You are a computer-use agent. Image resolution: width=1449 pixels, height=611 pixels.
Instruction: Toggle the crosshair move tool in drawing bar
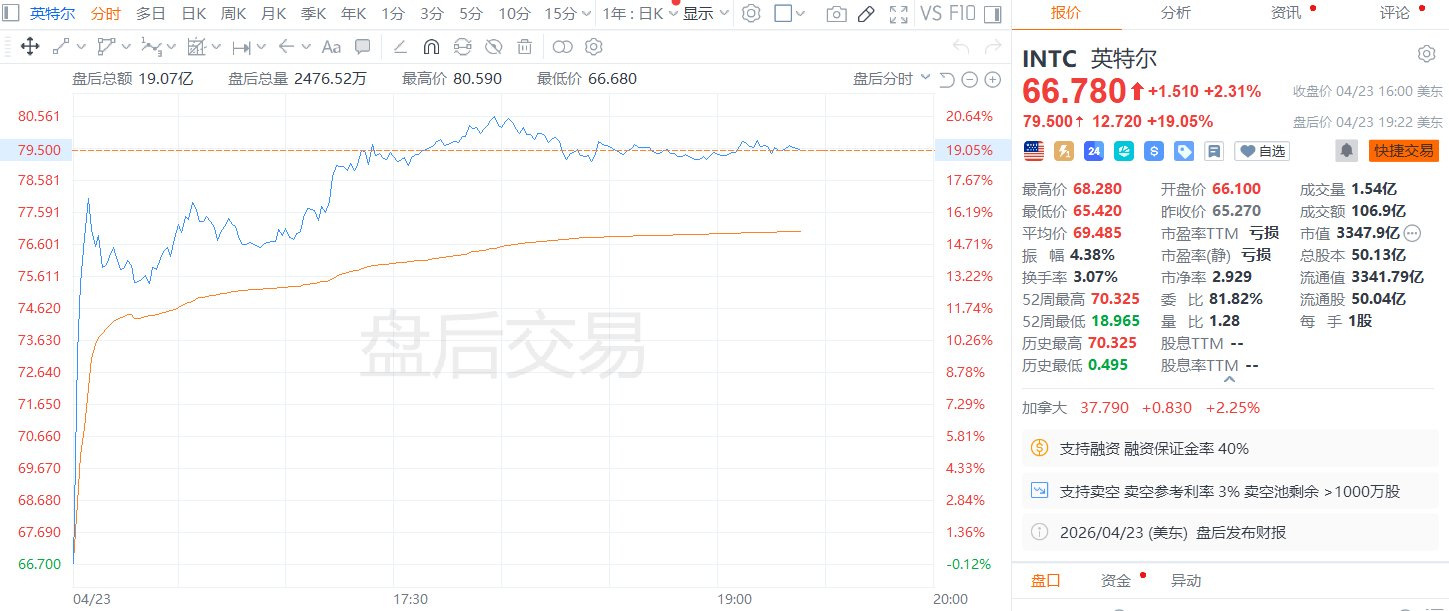pyautogui.click(x=30, y=46)
